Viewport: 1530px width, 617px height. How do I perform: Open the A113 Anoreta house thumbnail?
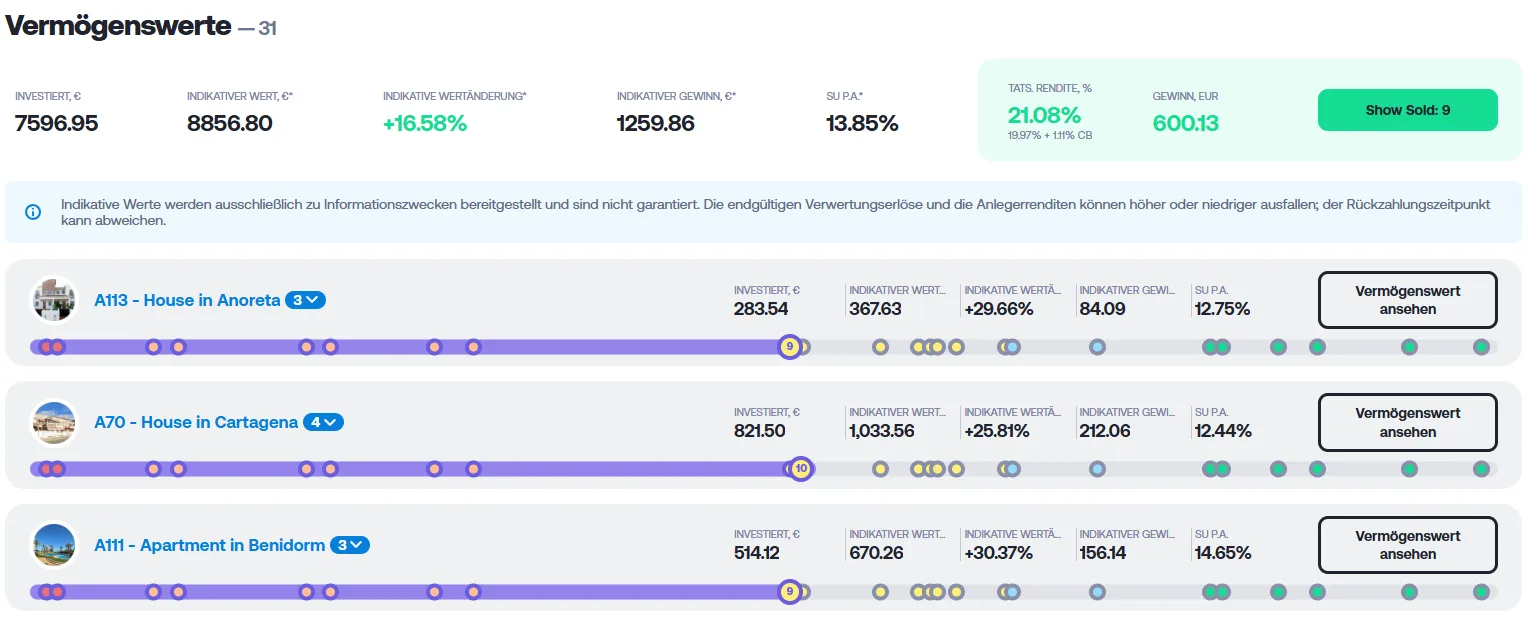tap(54, 300)
